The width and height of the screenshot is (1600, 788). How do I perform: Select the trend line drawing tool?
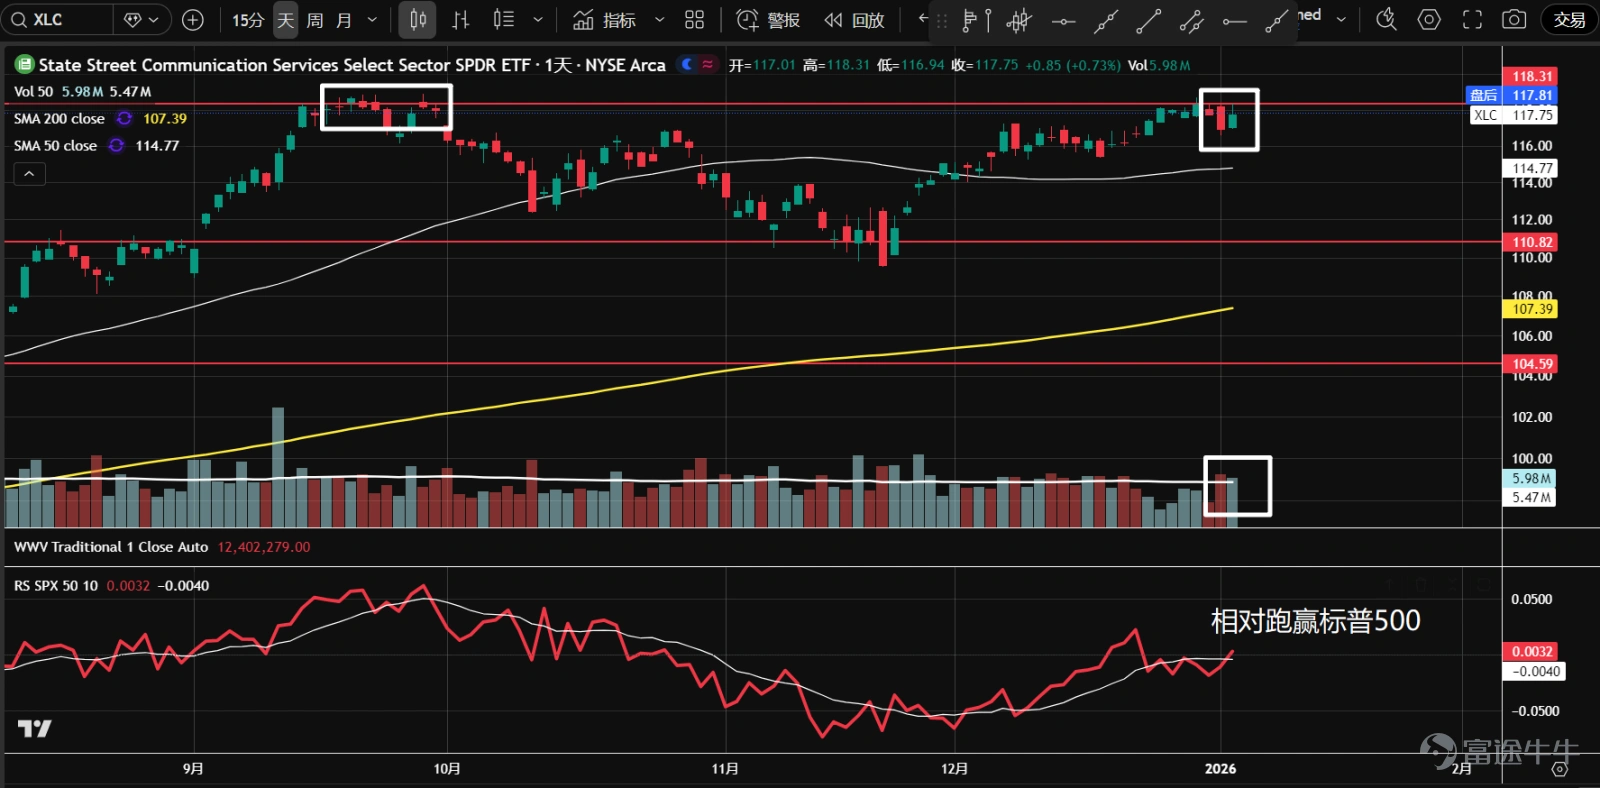pyautogui.click(x=1149, y=21)
